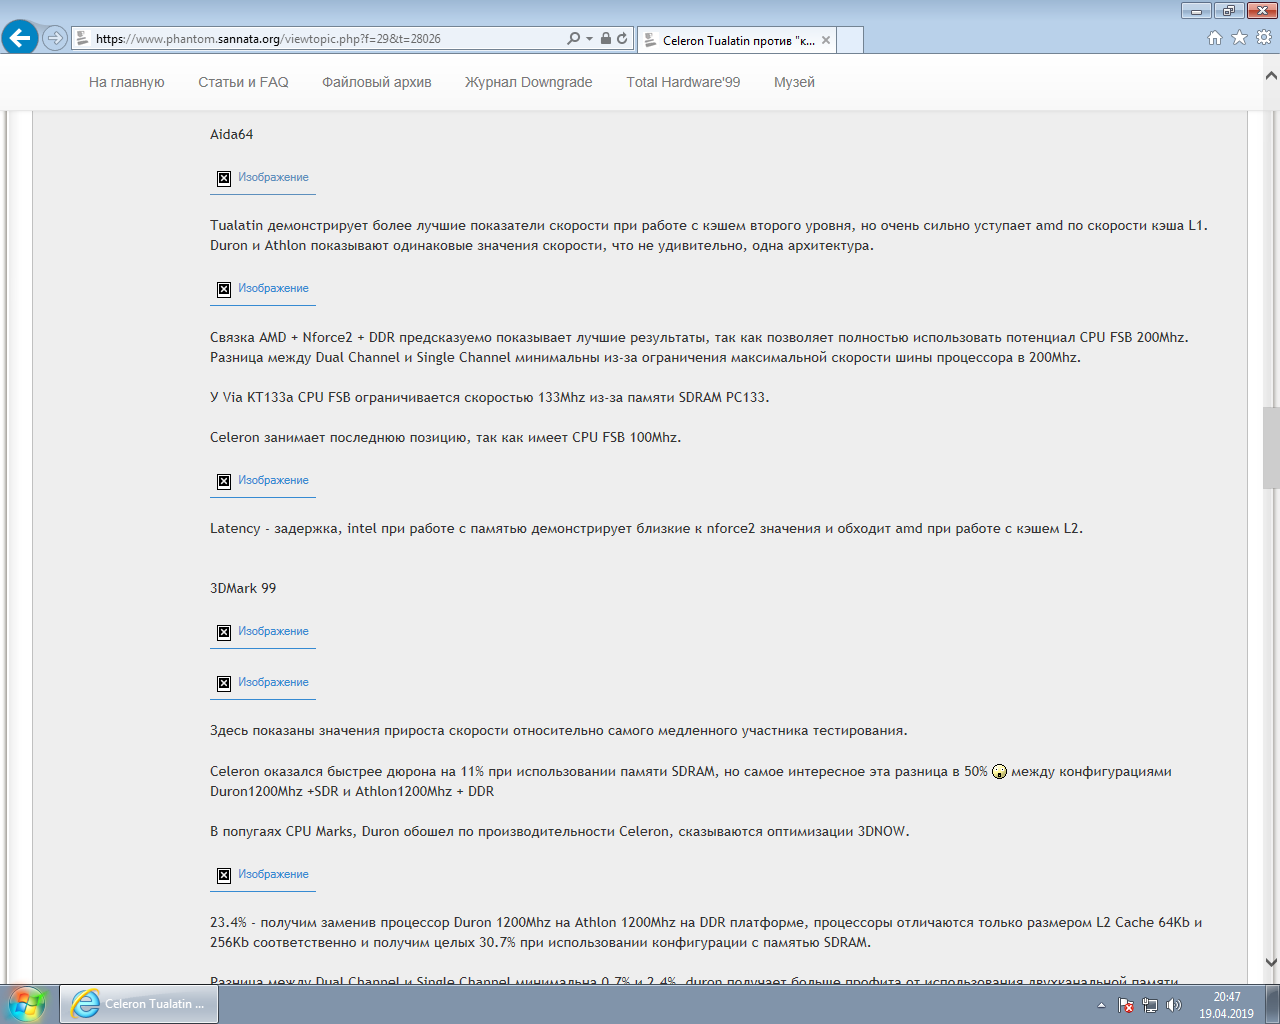Click the broken image icon just above 'Здесь показаны значения'
Image resolution: width=1280 pixels, height=1024 pixels.
click(224, 683)
